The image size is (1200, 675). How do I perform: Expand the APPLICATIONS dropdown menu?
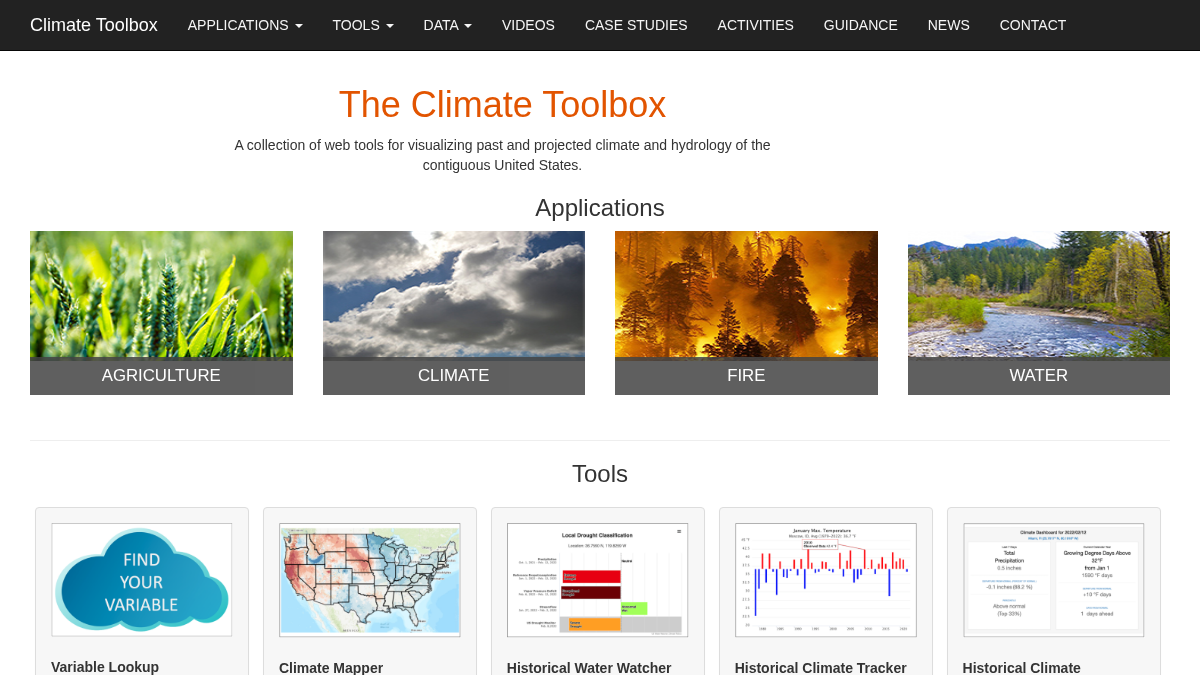pos(245,25)
